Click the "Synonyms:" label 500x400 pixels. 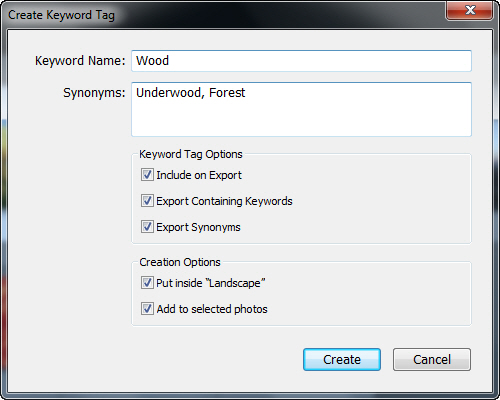[x=94, y=93]
